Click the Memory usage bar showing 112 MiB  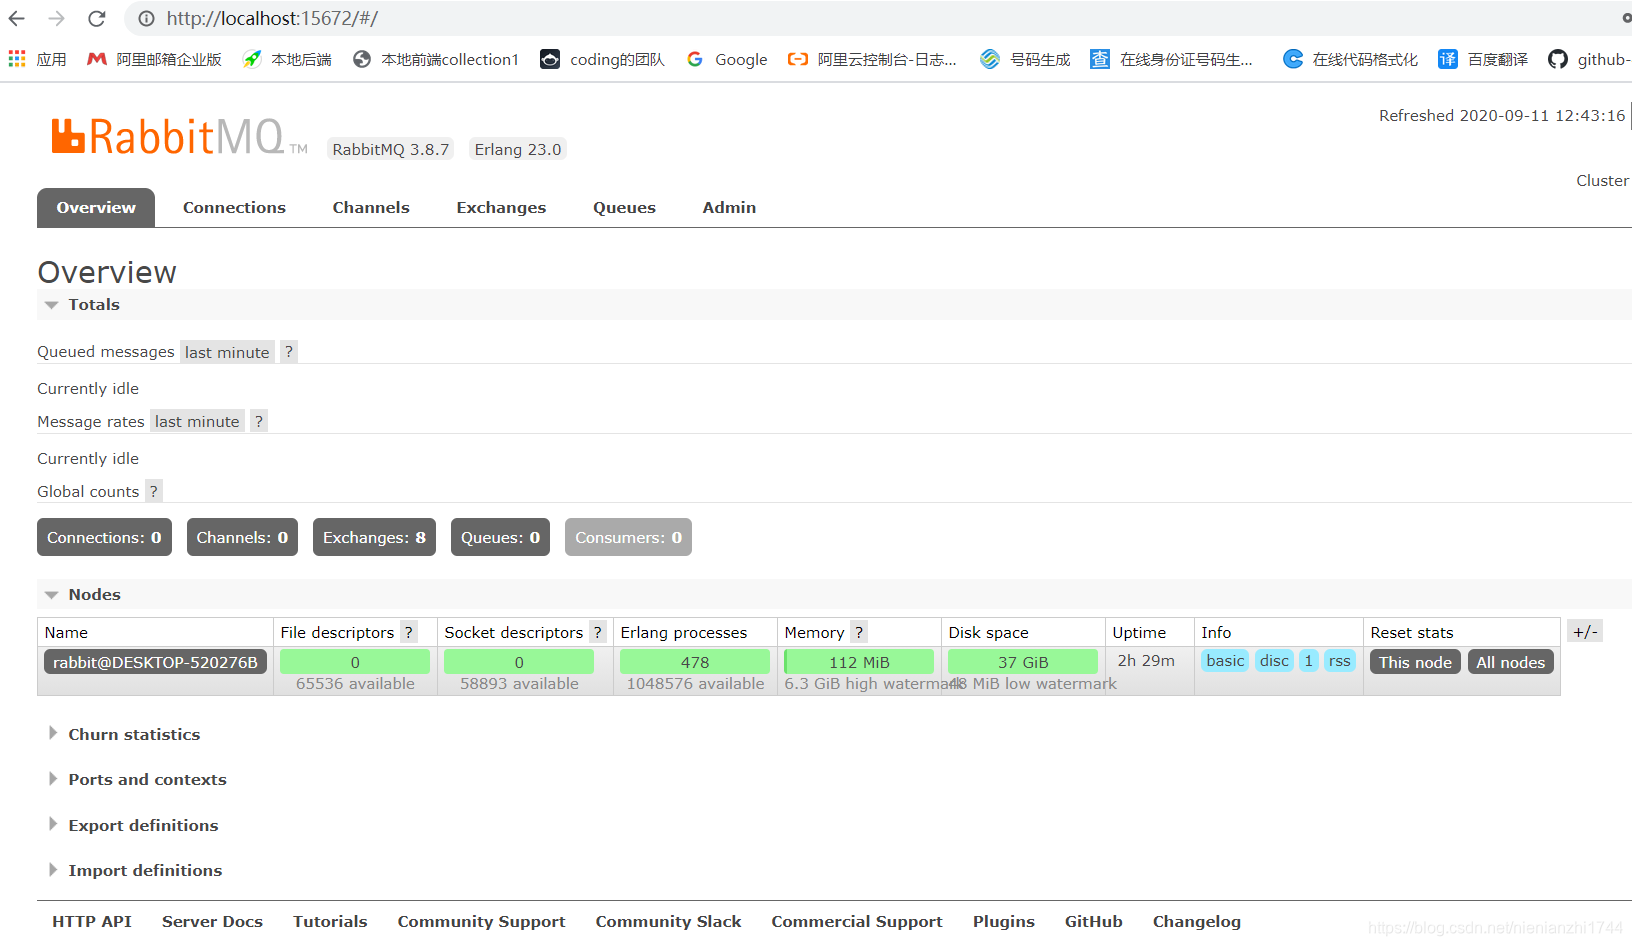tap(858, 661)
